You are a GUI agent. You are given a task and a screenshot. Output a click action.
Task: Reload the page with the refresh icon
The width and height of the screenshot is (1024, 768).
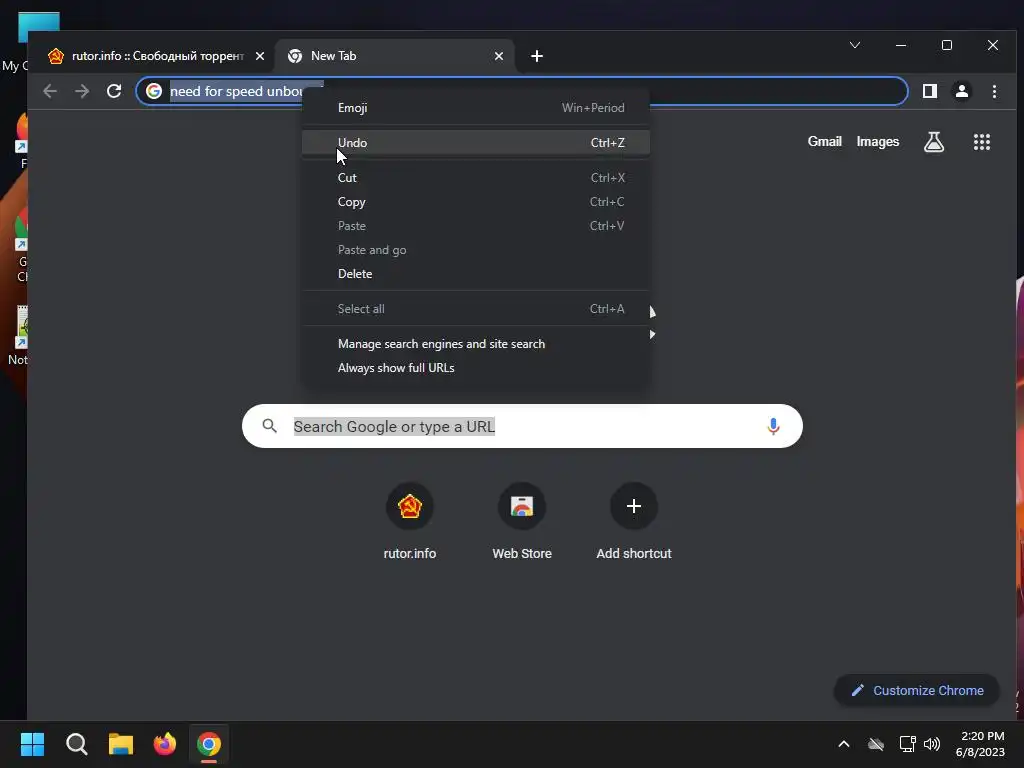click(x=114, y=91)
